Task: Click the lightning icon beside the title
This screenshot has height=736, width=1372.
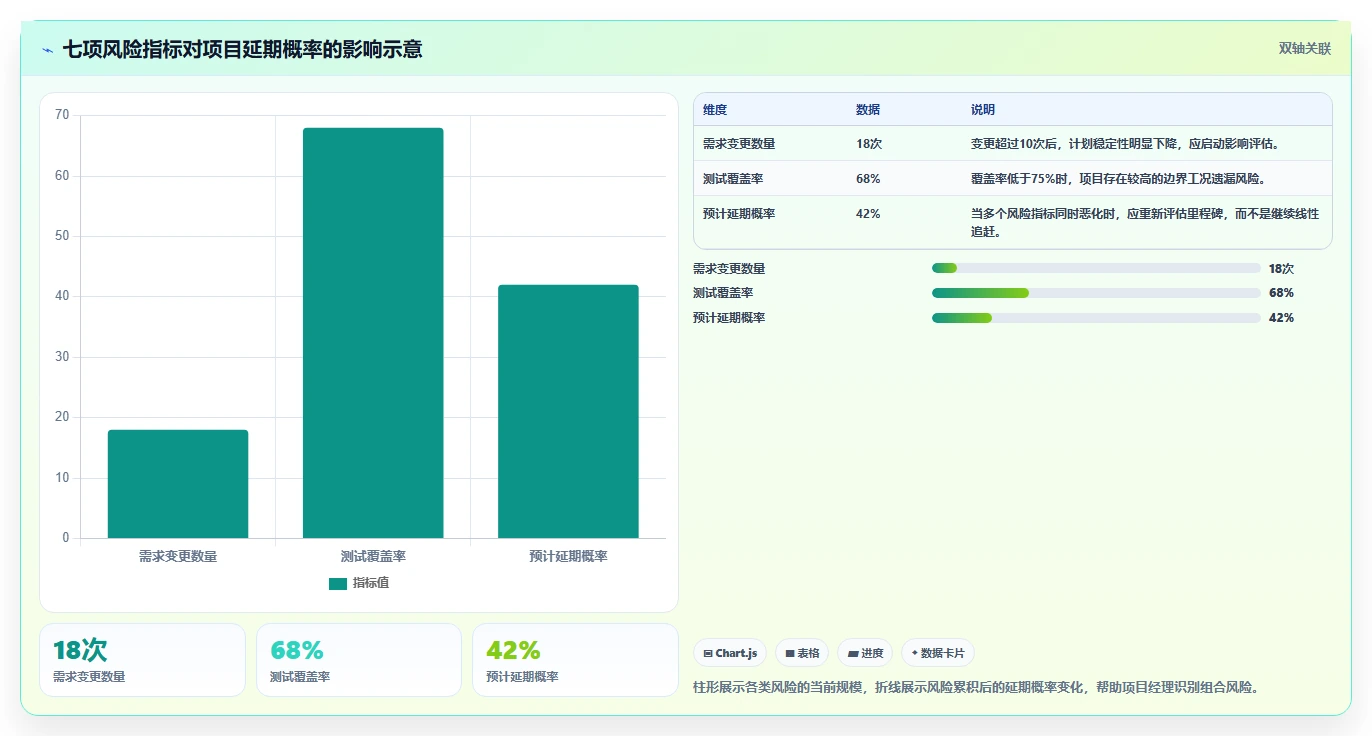Action: 47,49
